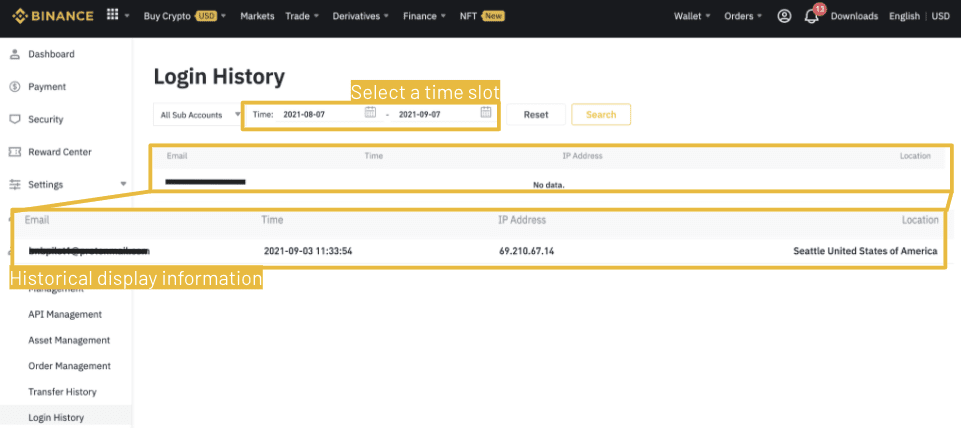
Task: Click the Search button
Action: click(x=601, y=115)
